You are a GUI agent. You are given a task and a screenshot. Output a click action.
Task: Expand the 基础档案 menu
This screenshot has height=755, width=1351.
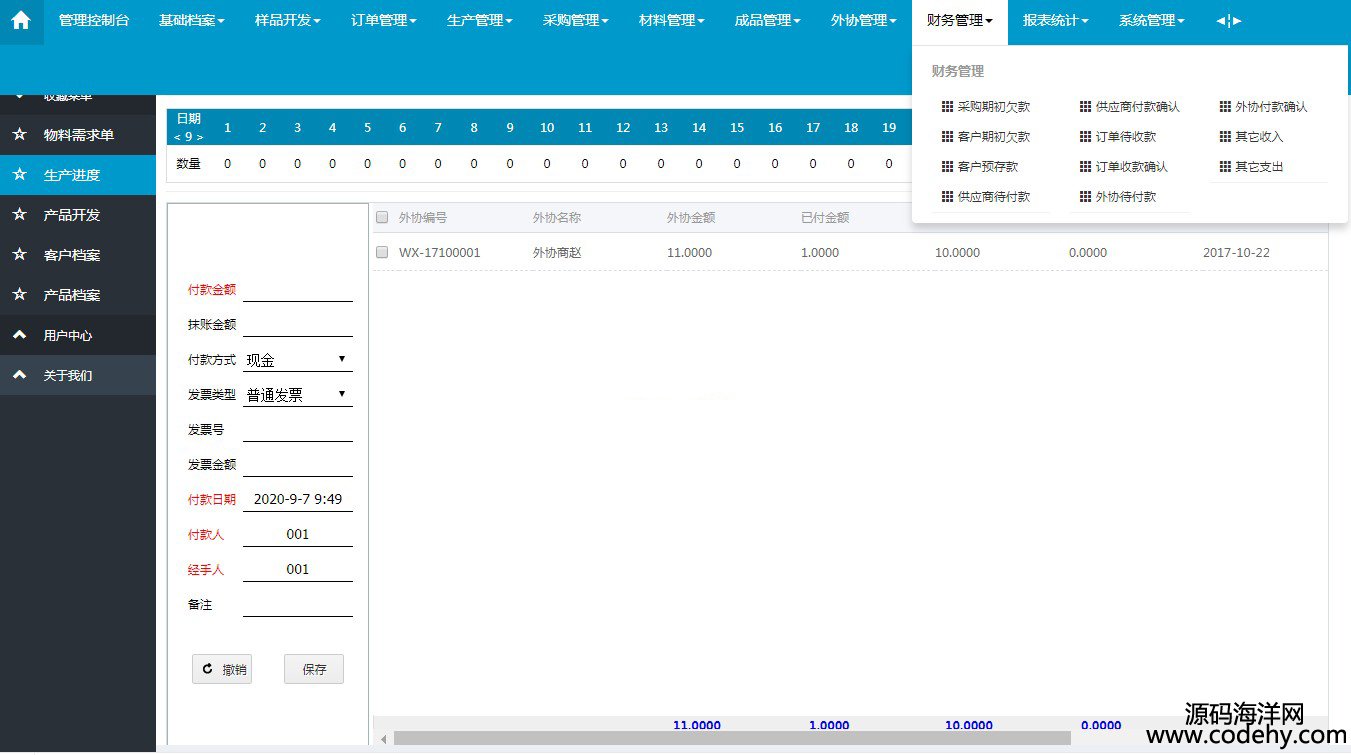tap(191, 21)
